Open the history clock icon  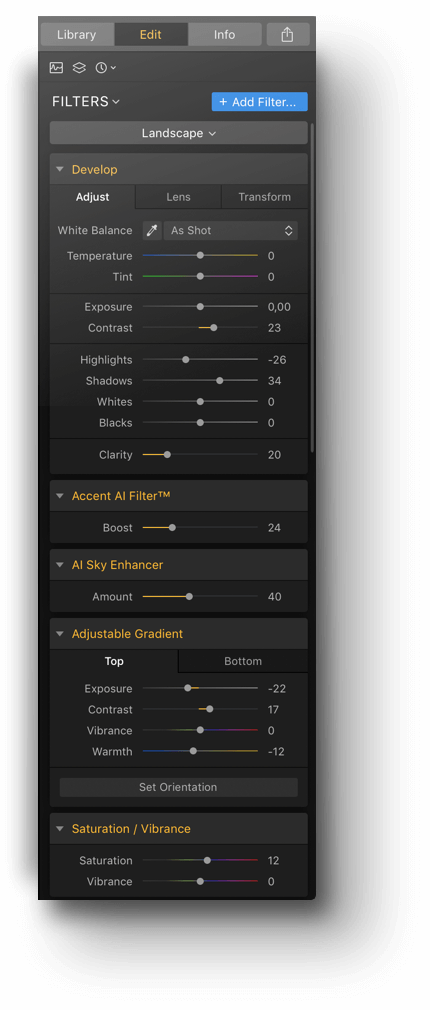[105, 68]
